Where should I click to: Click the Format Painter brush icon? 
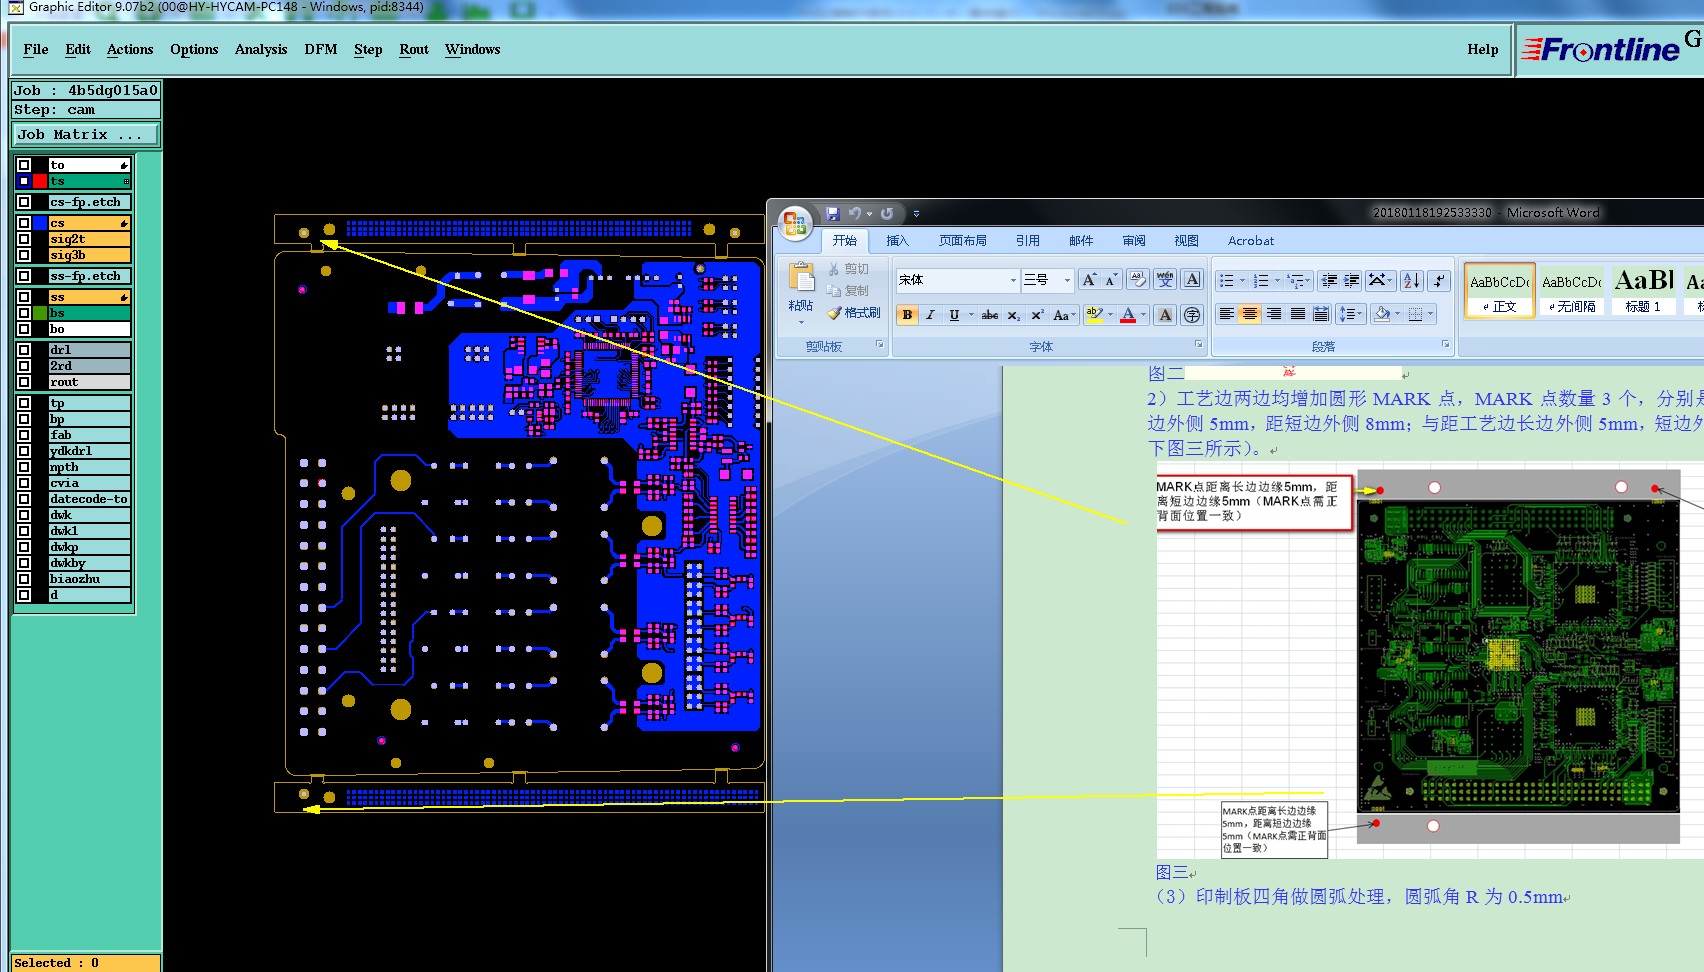click(x=835, y=313)
